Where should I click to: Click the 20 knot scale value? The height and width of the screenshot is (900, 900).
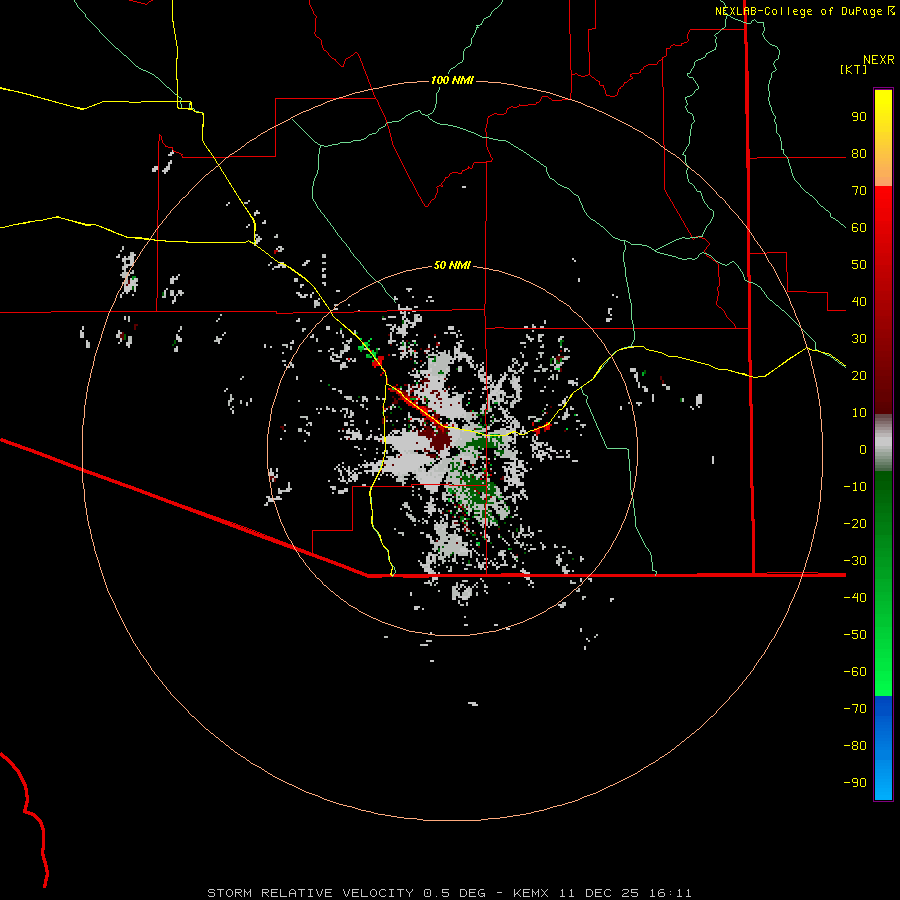tap(859, 376)
